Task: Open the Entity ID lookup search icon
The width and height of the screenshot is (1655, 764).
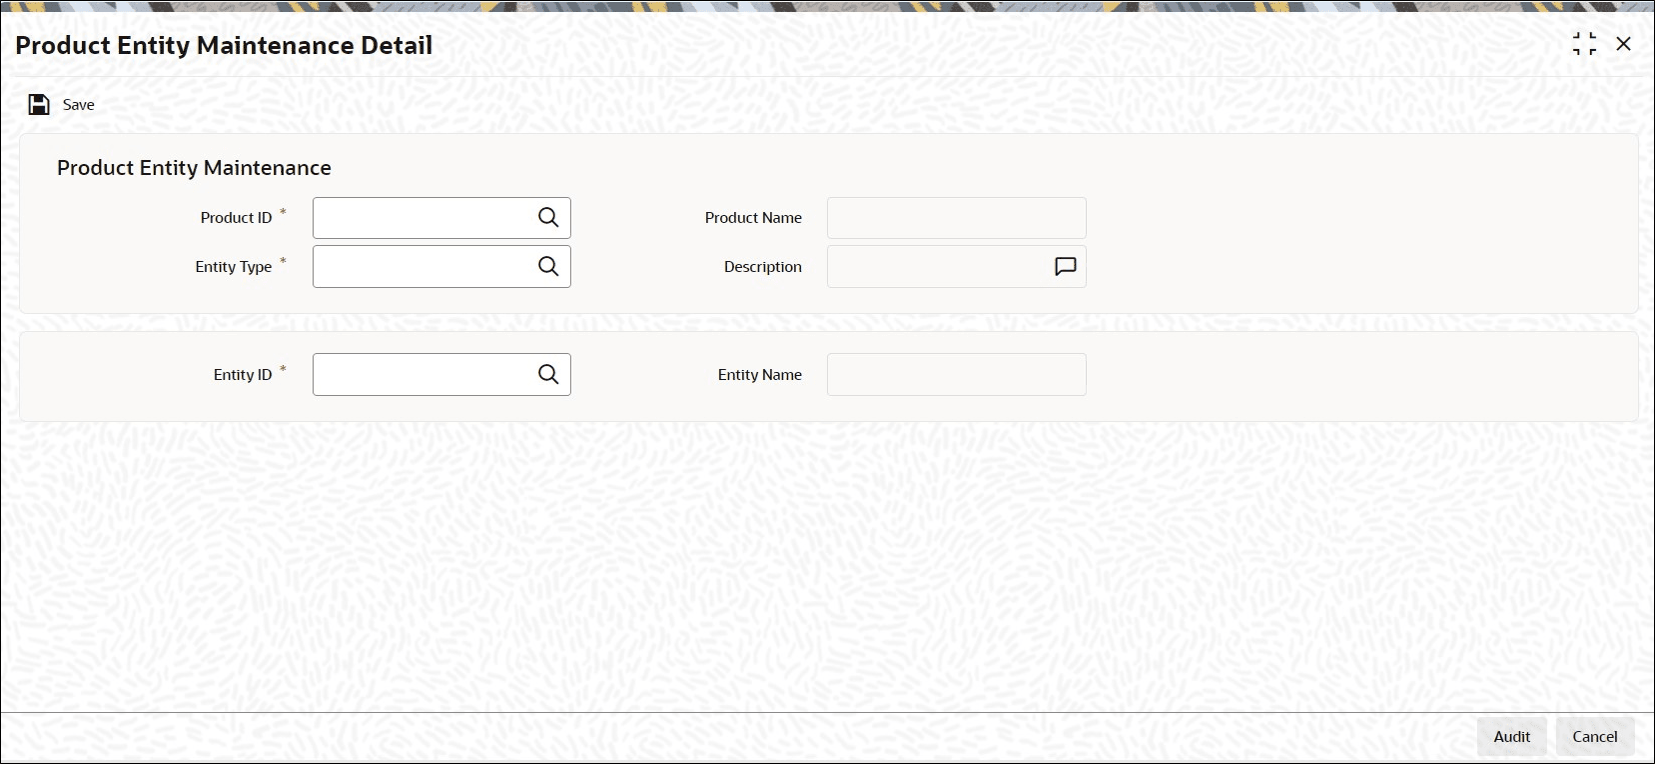Action: coord(548,374)
